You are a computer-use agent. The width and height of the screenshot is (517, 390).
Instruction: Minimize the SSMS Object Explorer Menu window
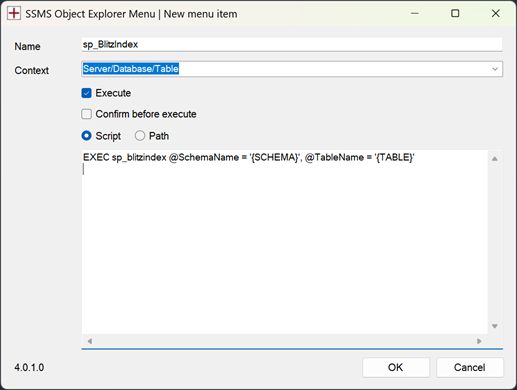[415, 14]
